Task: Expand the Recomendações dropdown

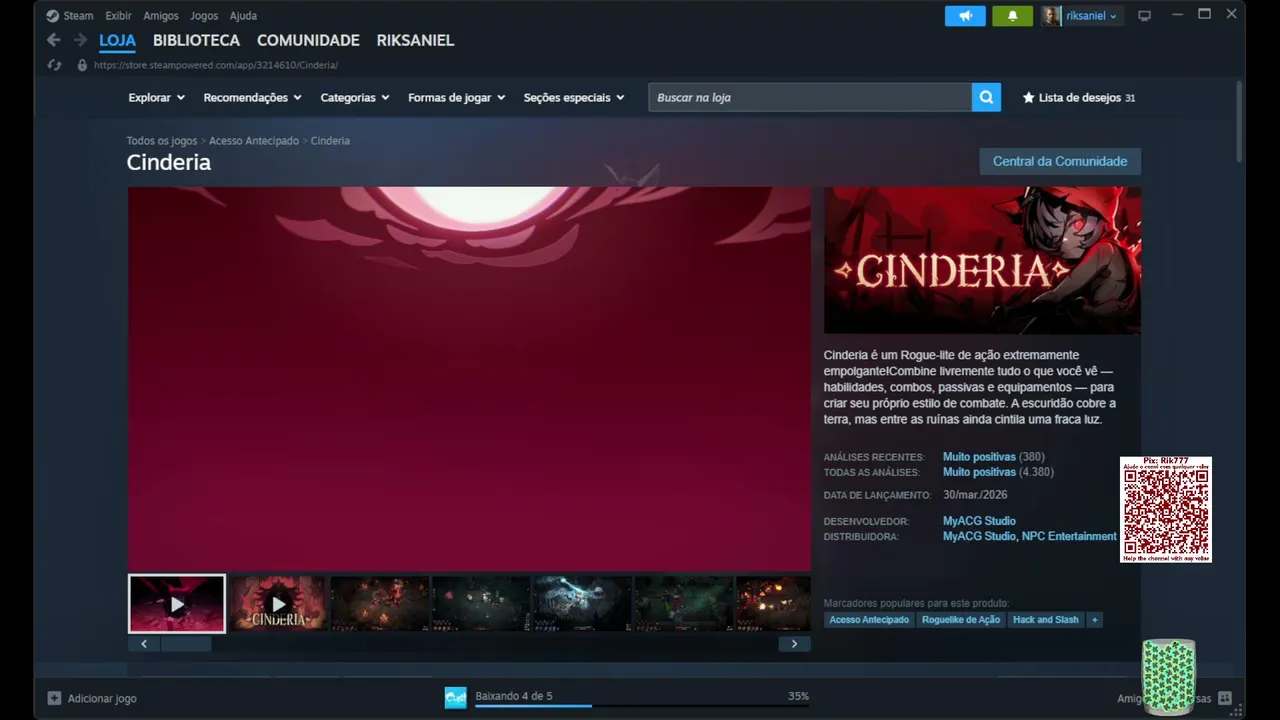Action: [x=253, y=98]
